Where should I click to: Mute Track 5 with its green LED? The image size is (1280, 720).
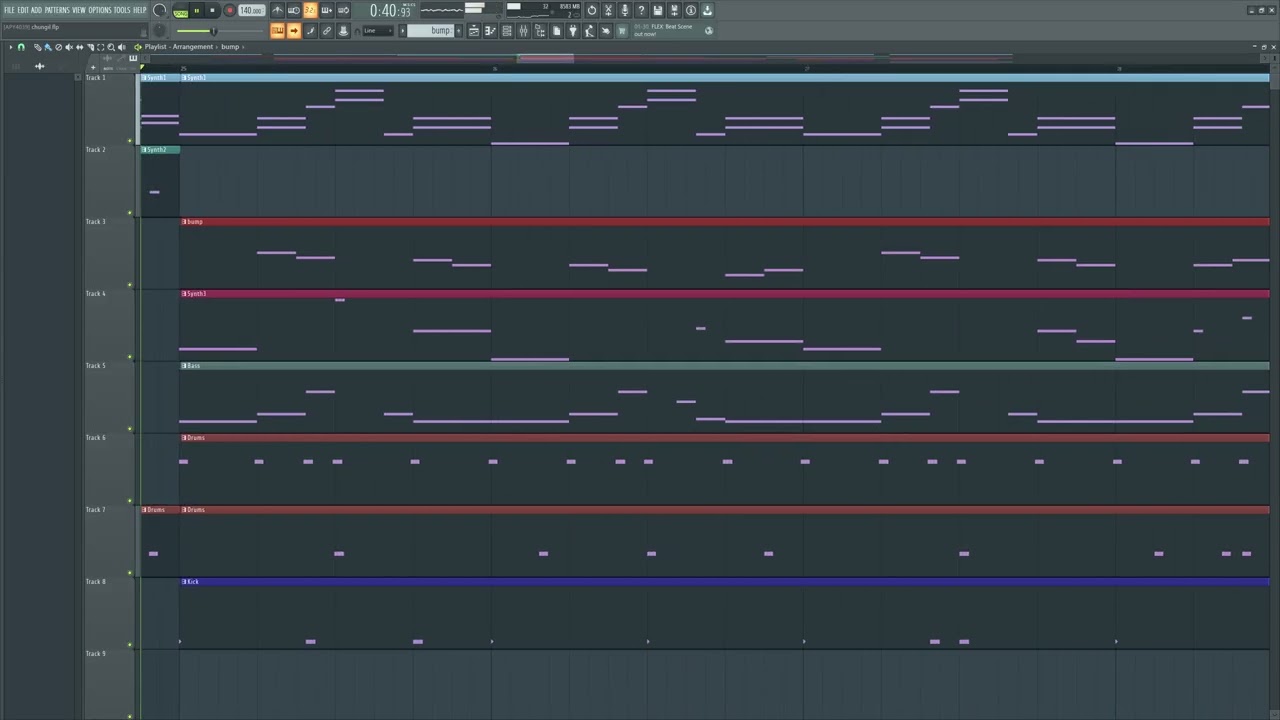click(x=130, y=429)
